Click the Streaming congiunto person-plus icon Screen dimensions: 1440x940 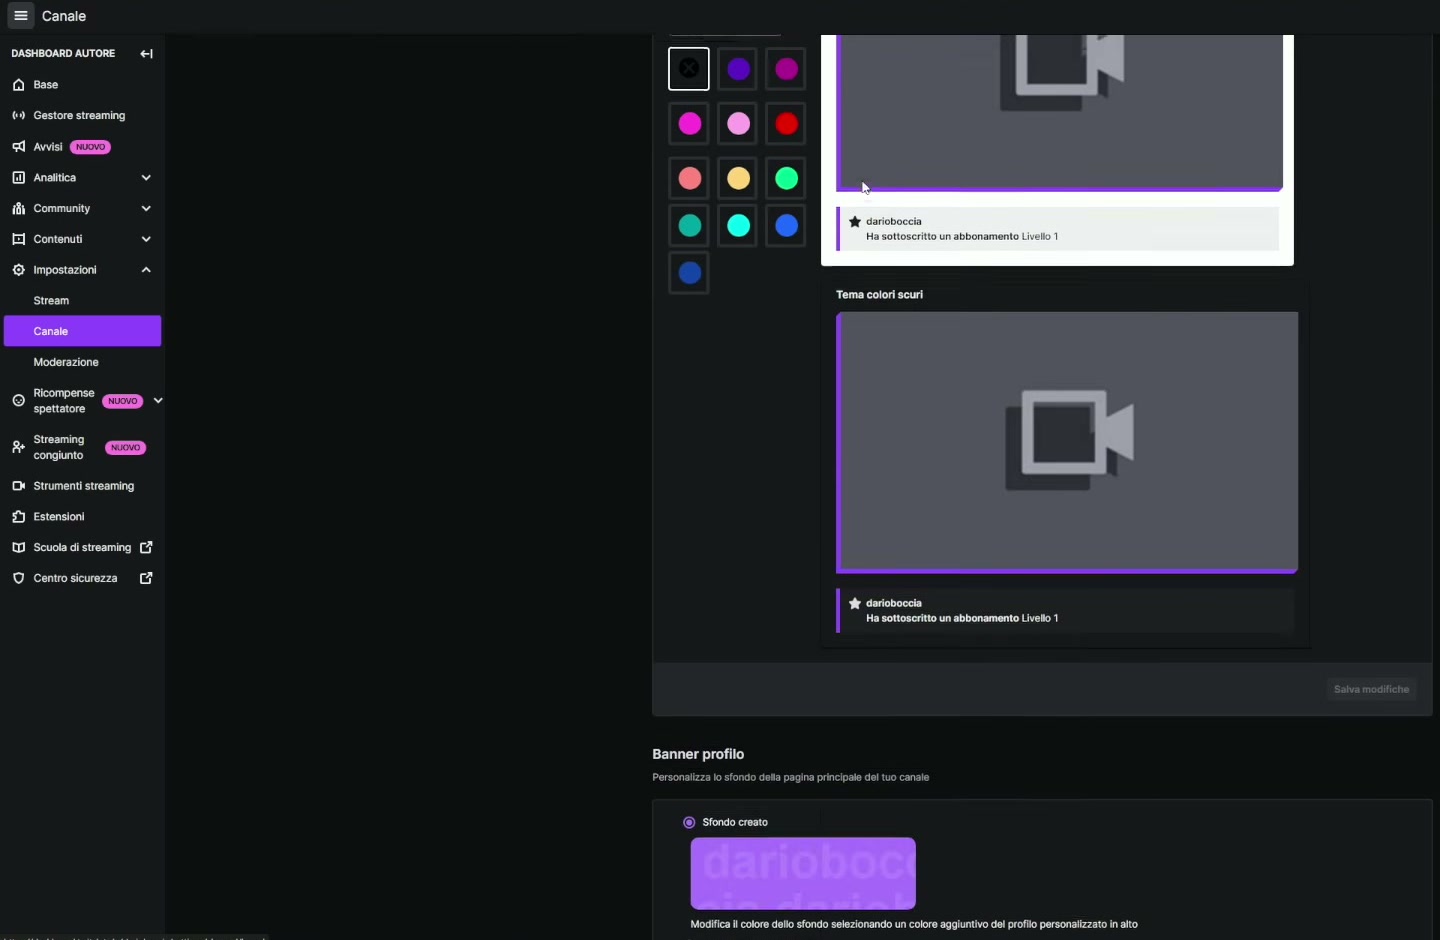[x=18, y=447]
